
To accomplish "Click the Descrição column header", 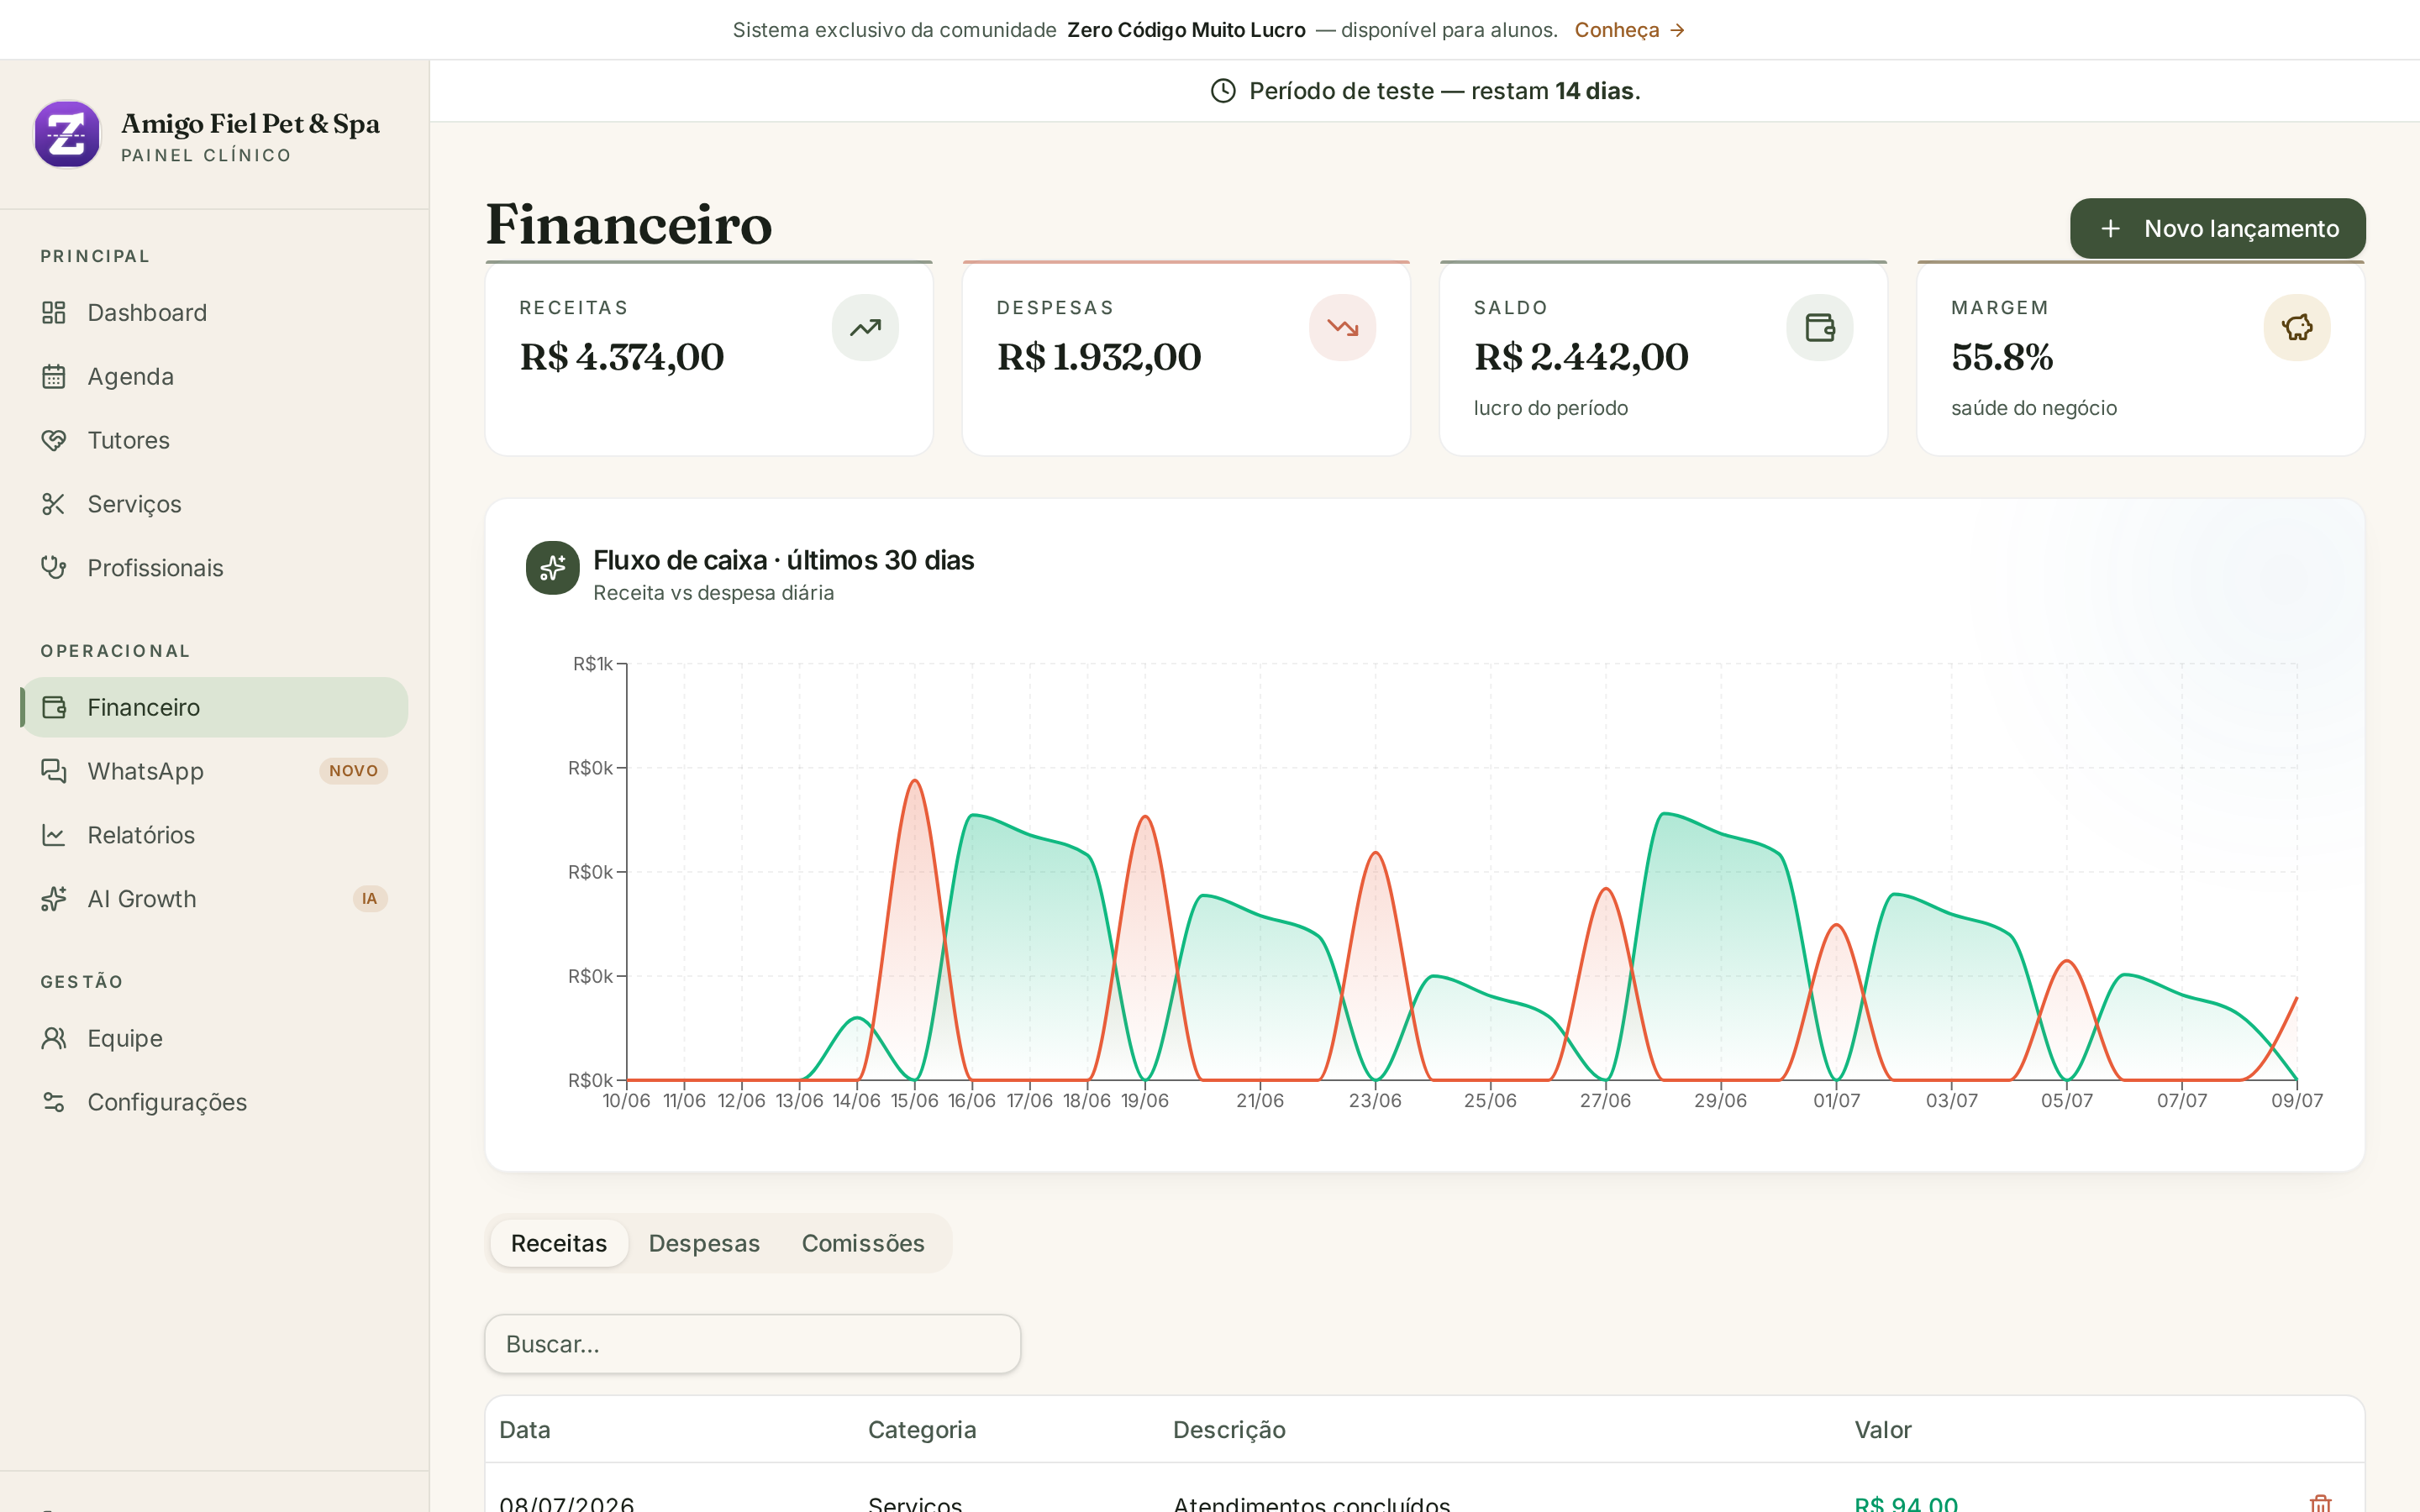I will 1229,1430.
